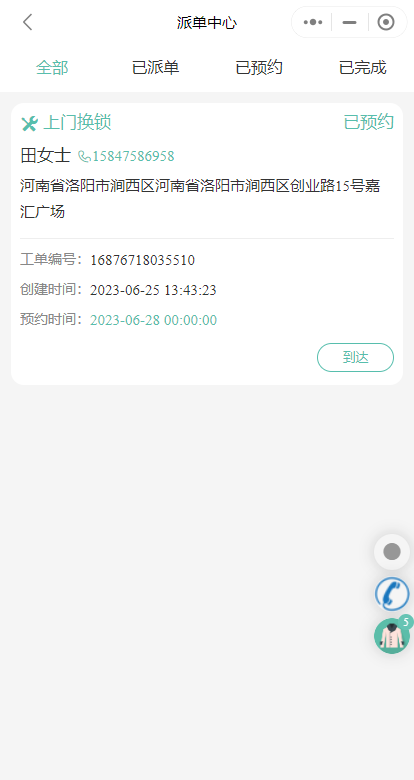Open the blue telephone floating button
414x780 pixels.
pyautogui.click(x=392, y=594)
